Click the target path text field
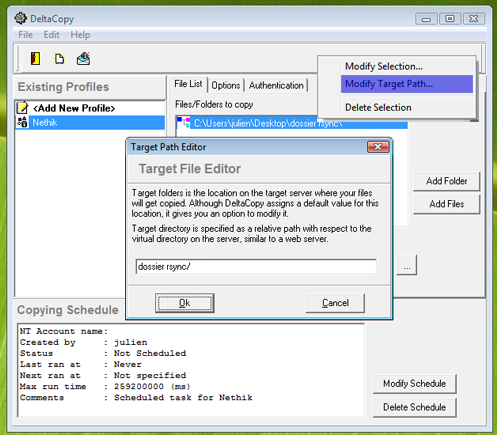 click(256, 267)
